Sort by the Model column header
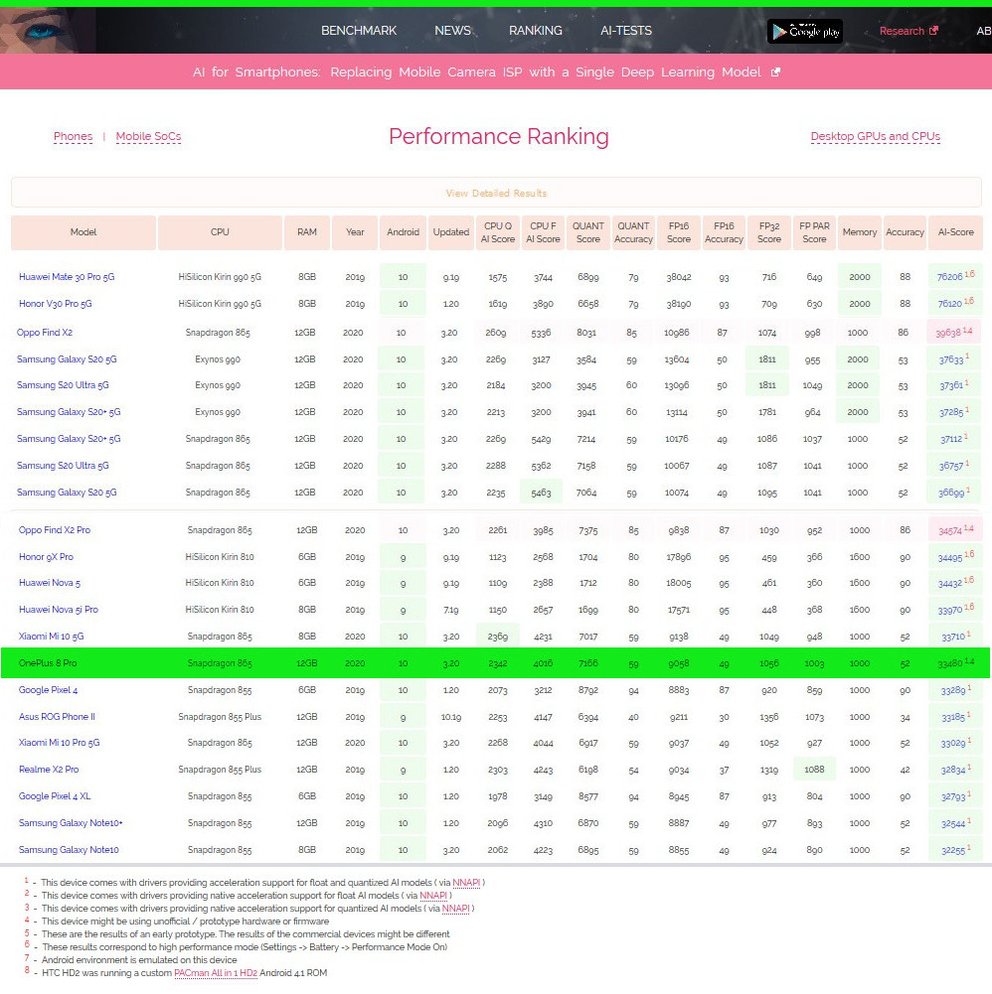This screenshot has height=994, width=992. pos(84,233)
